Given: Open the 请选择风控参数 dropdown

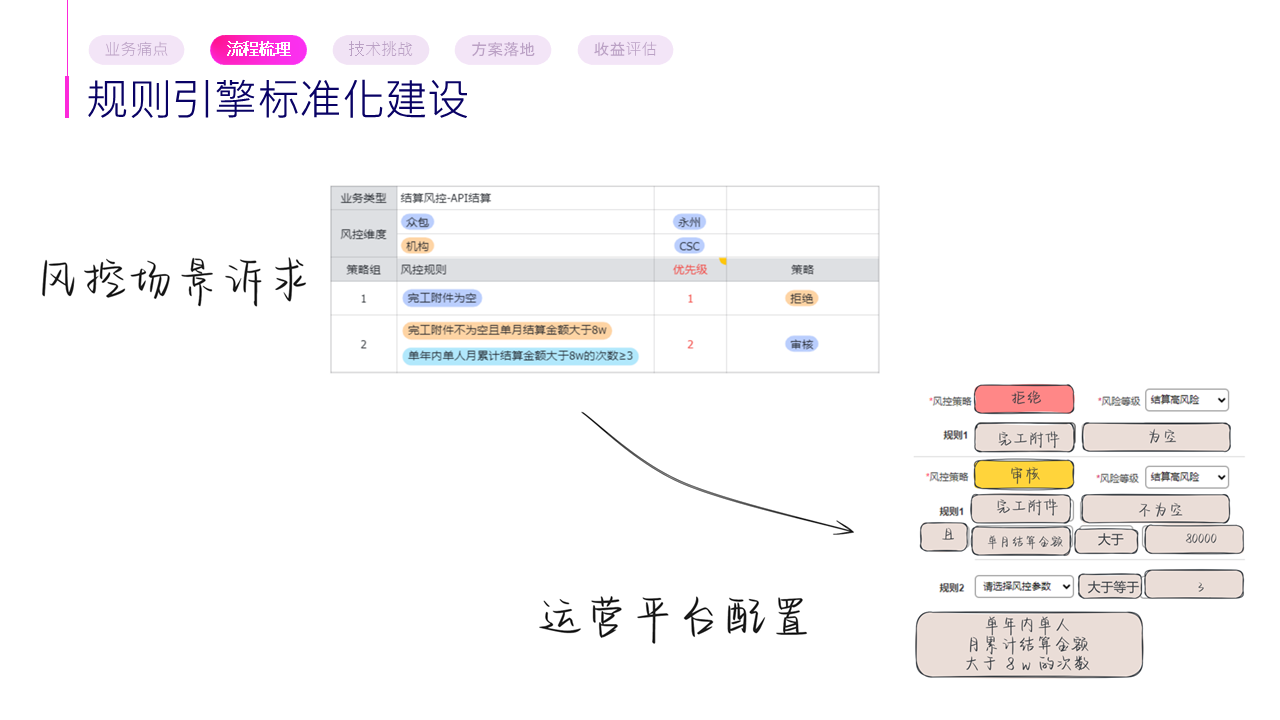Looking at the screenshot, I should (x=1024, y=587).
